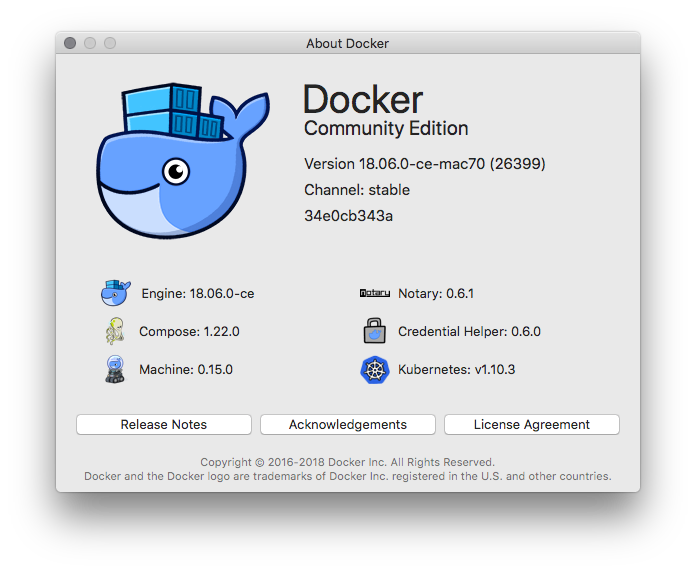This screenshot has height=572, width=696.
Task: Click the Engine whale icon
Action: point(115,293)
